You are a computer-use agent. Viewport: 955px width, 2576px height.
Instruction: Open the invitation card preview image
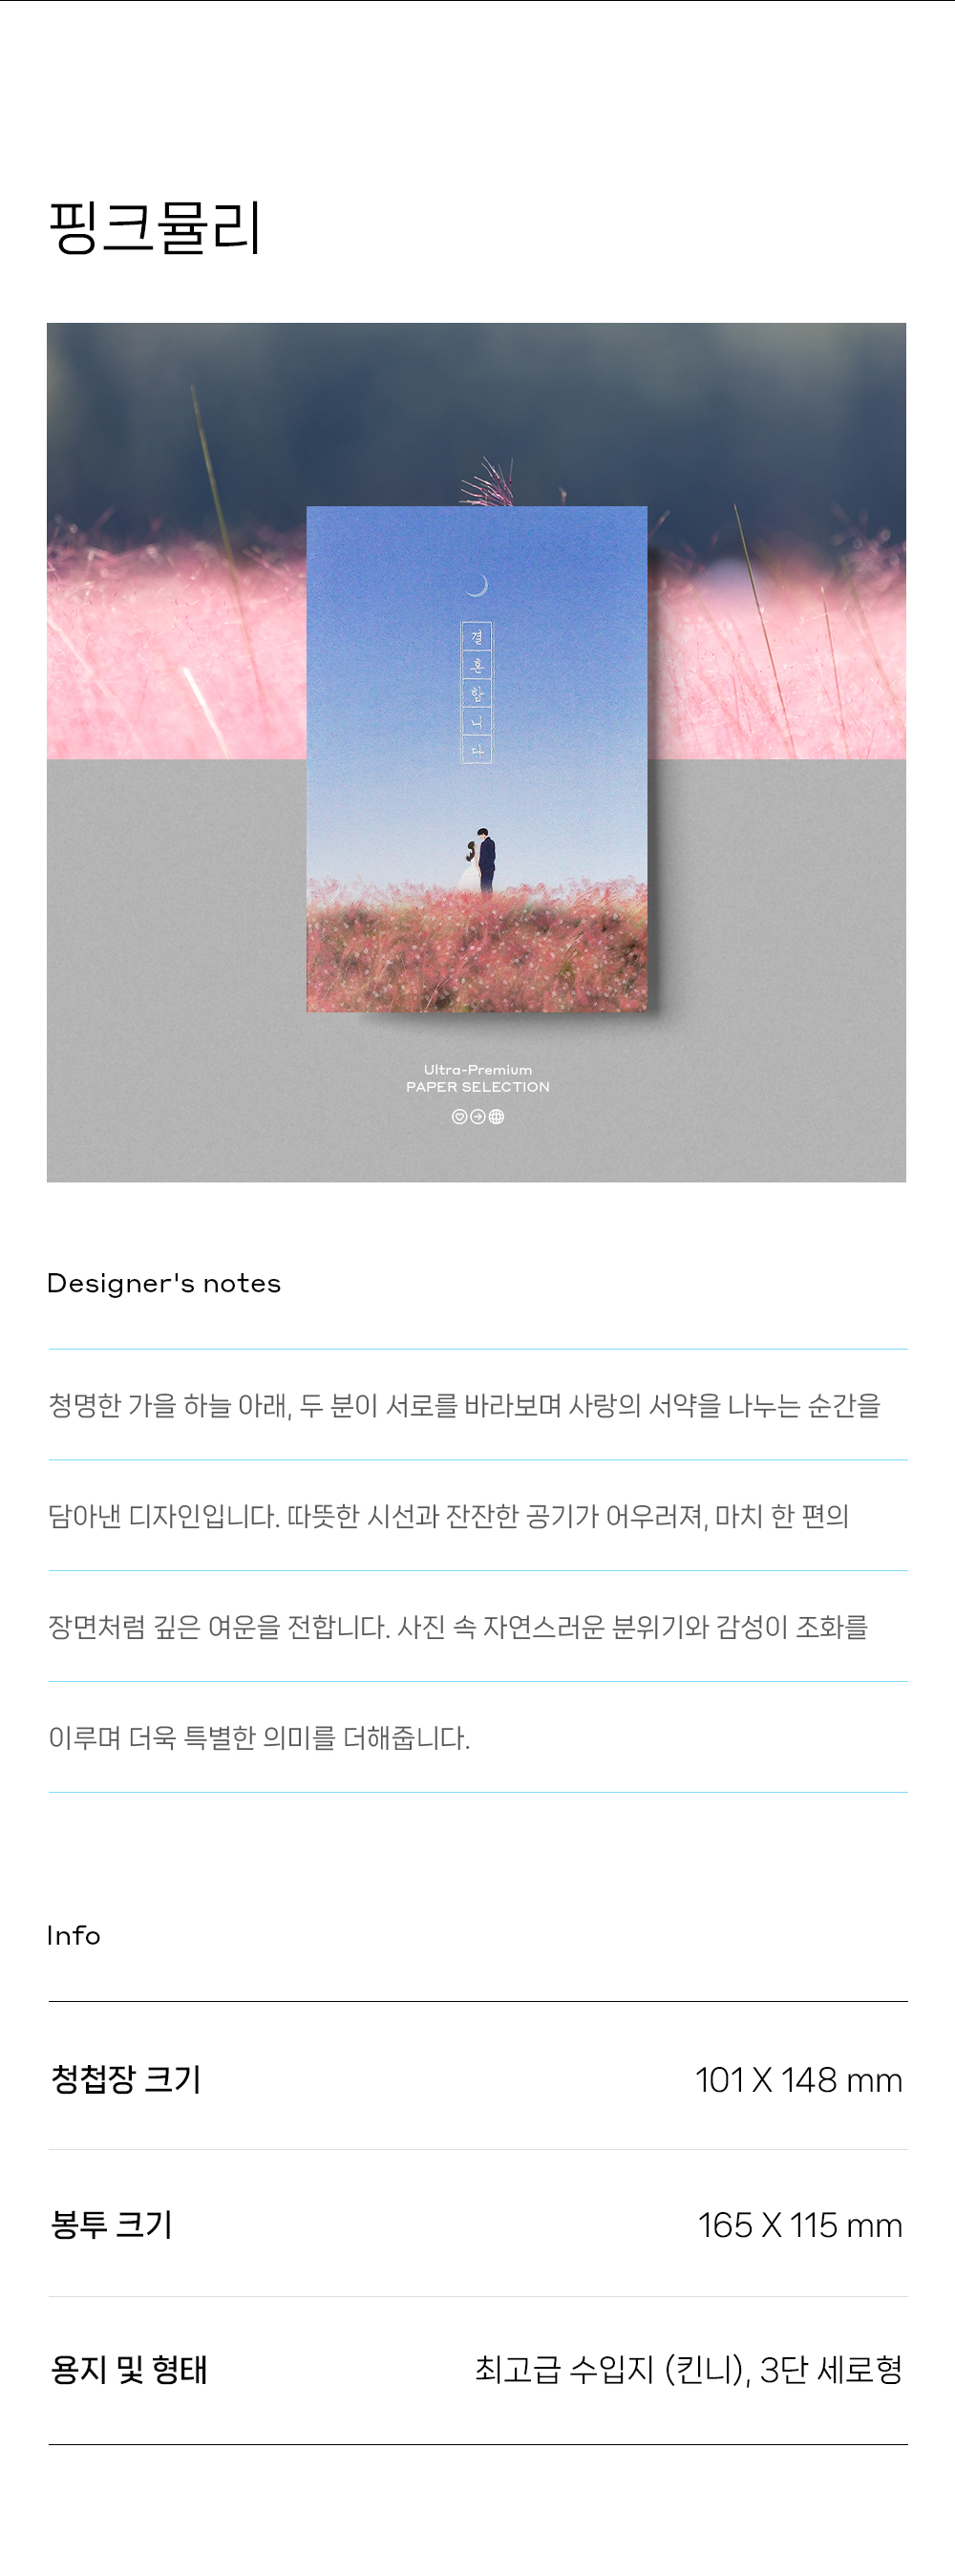[476, 752]
